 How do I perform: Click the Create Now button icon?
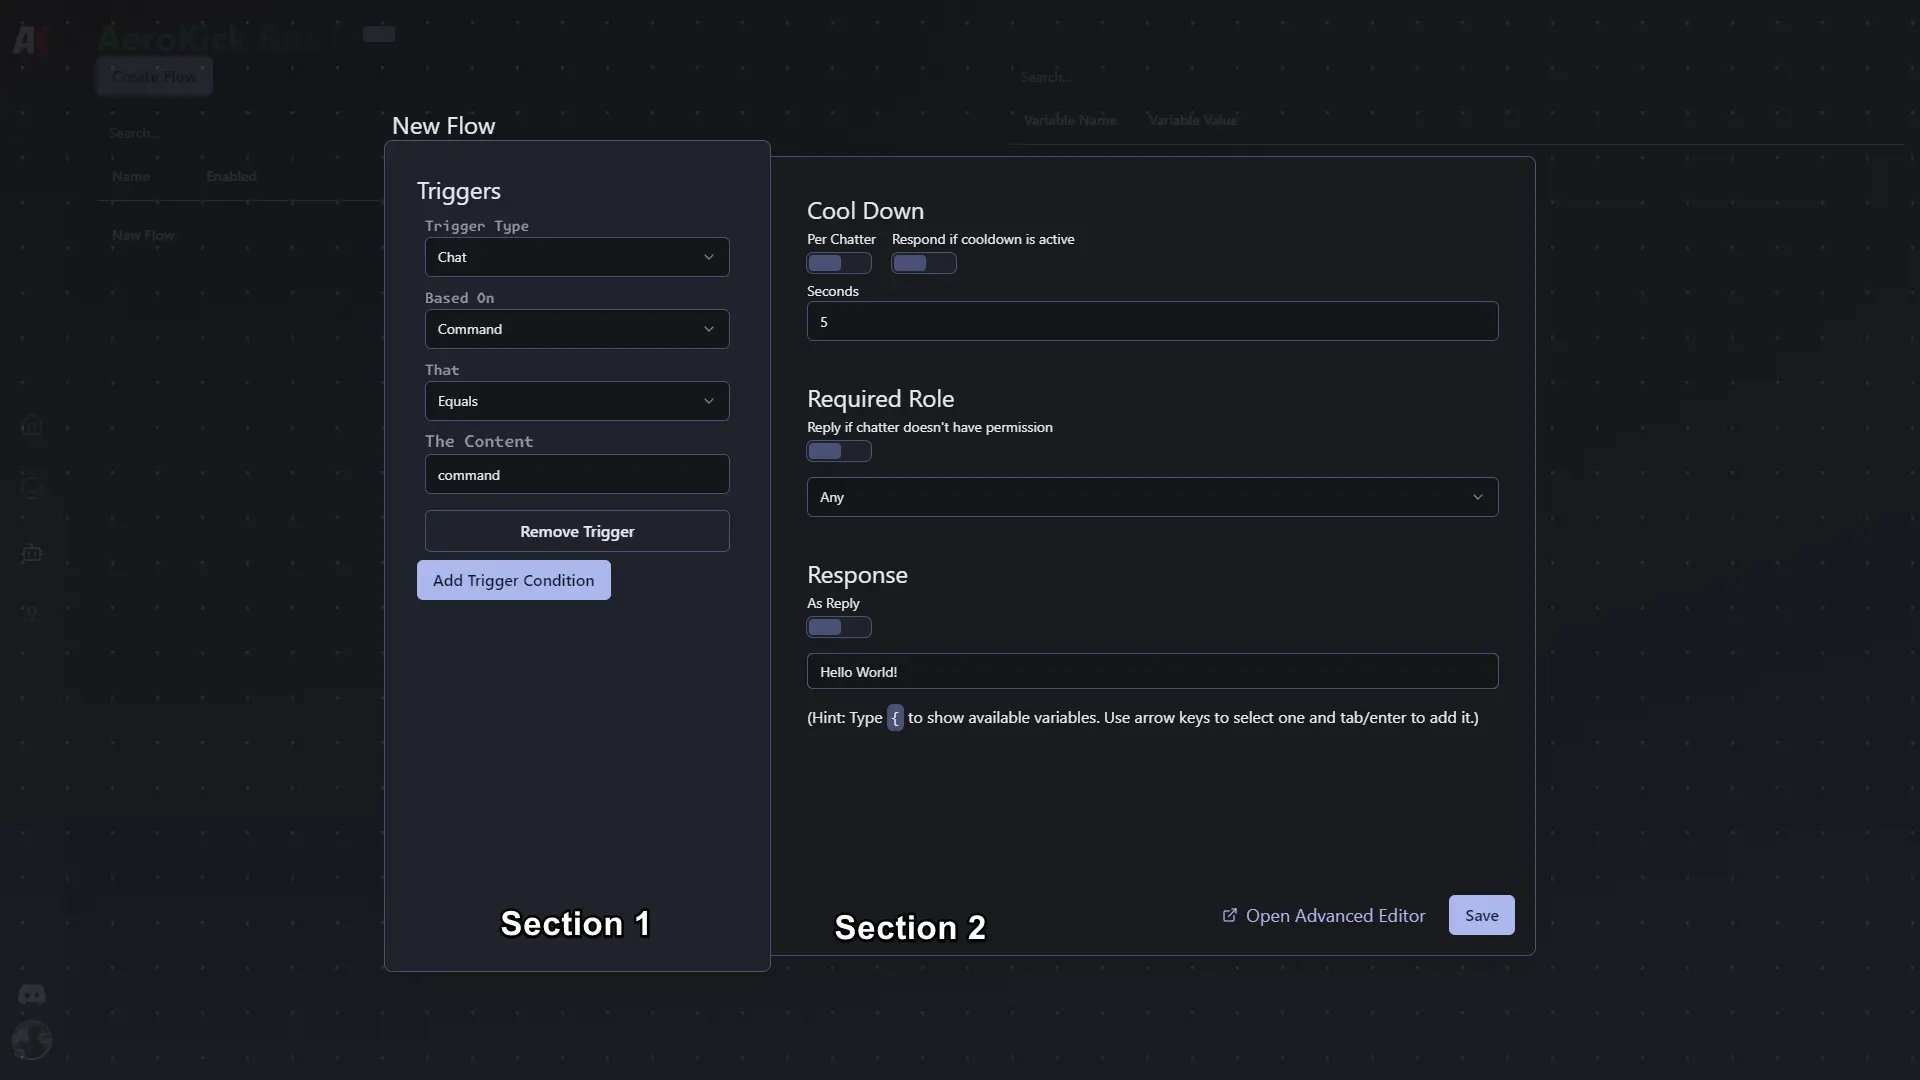tap(153, 74)
